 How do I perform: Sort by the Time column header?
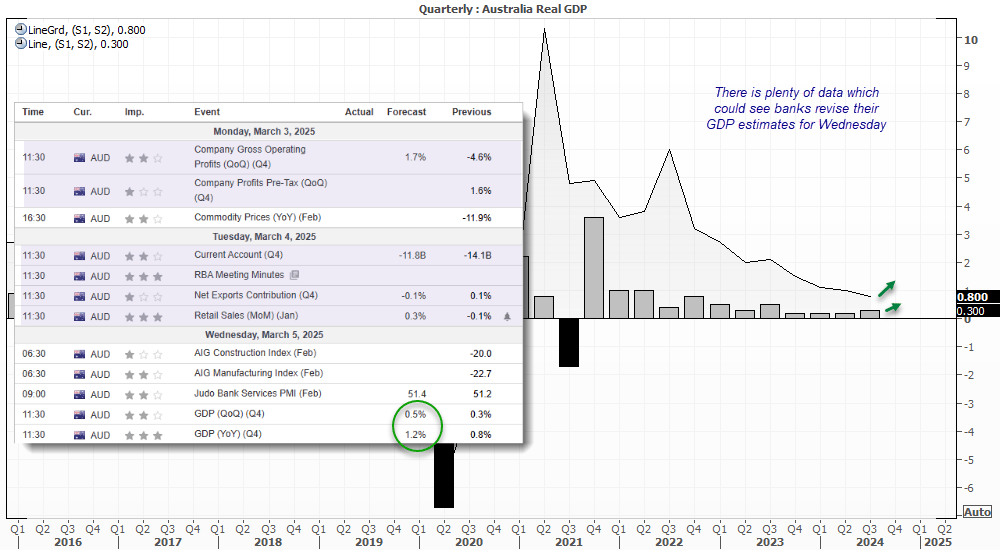click(33, 112)
